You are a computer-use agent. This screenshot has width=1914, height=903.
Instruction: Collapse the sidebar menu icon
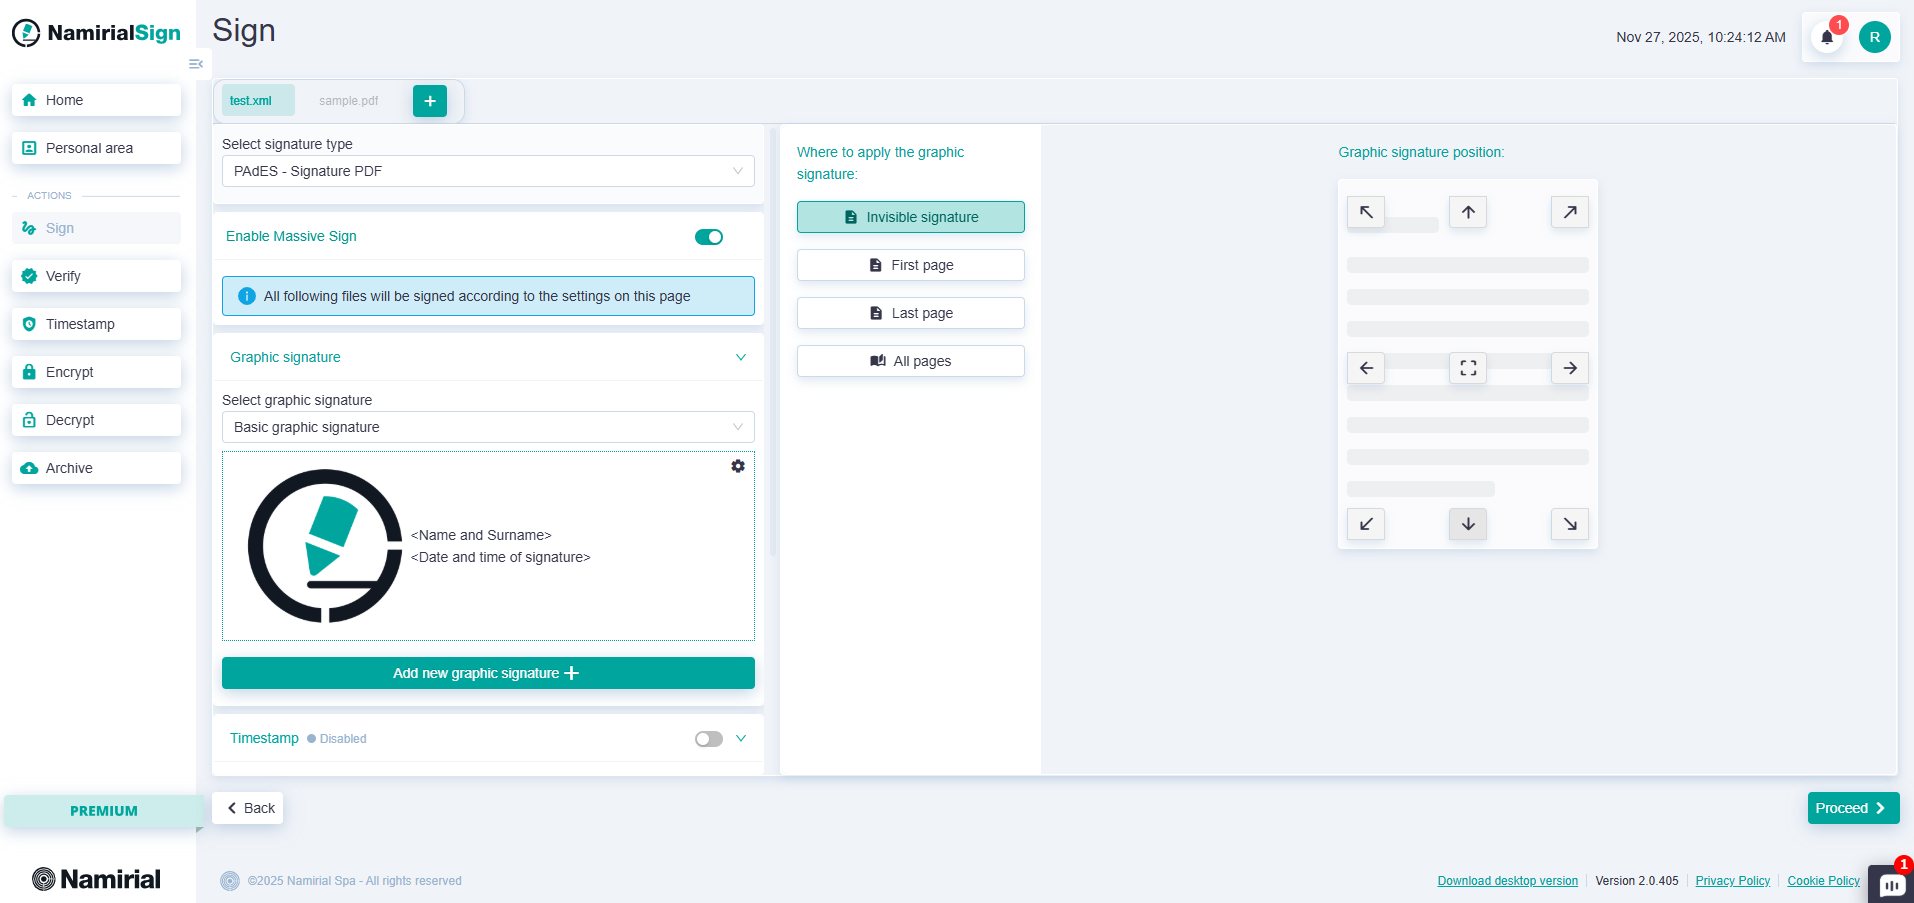(x=196, y=64)
